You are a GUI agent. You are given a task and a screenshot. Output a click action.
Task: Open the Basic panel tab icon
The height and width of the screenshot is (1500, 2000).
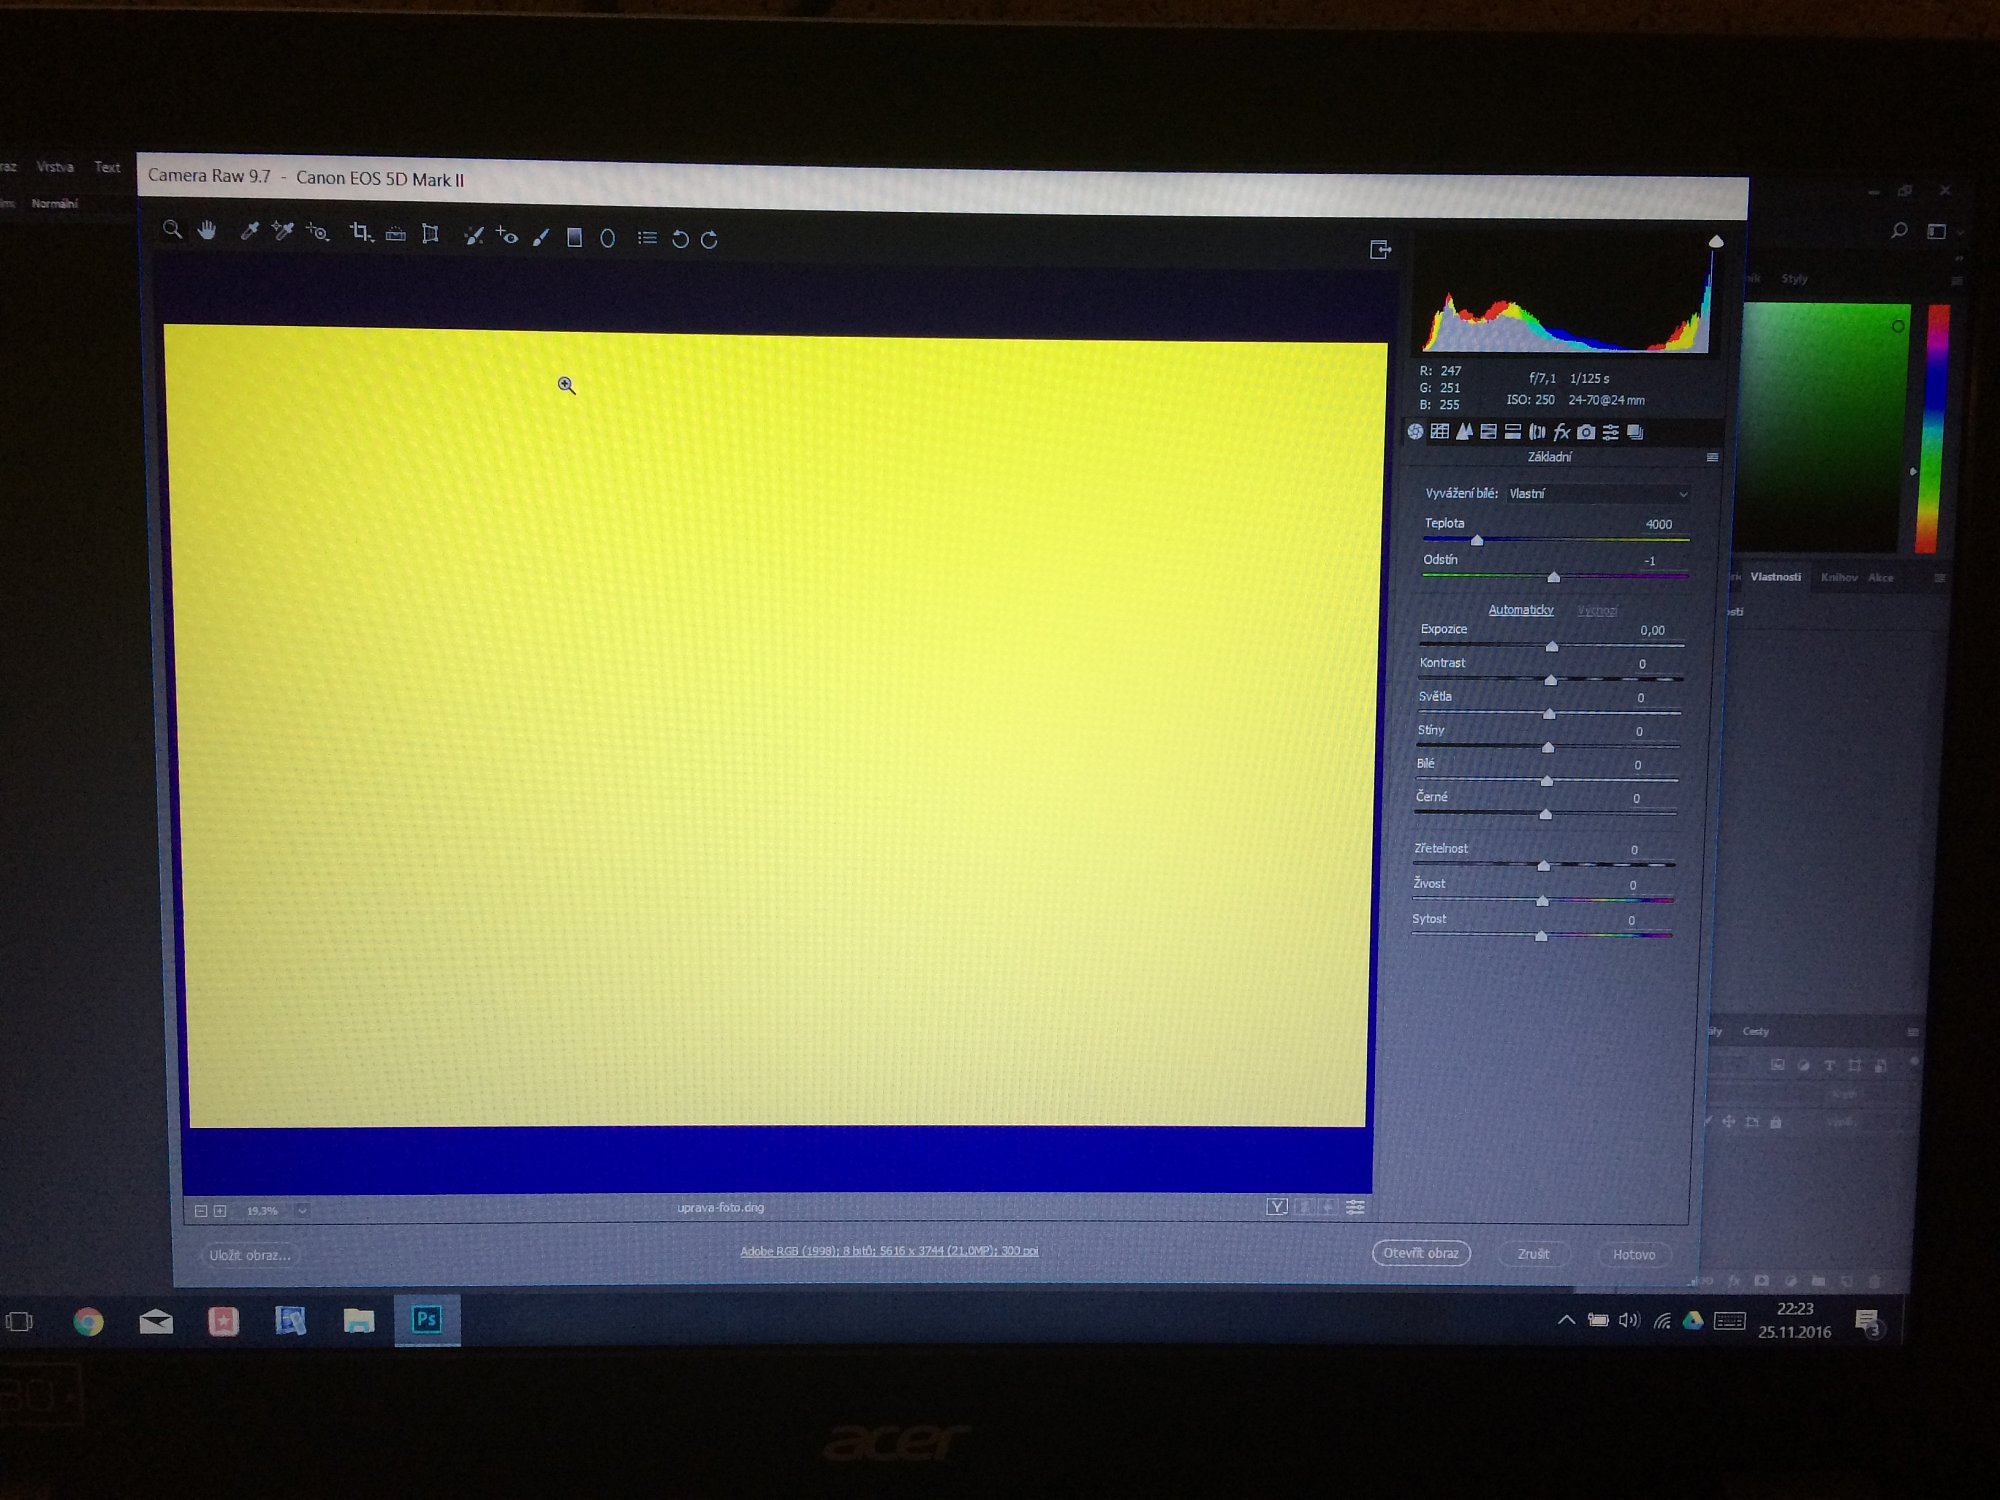pyautogui.click(x=1415, y=431)
